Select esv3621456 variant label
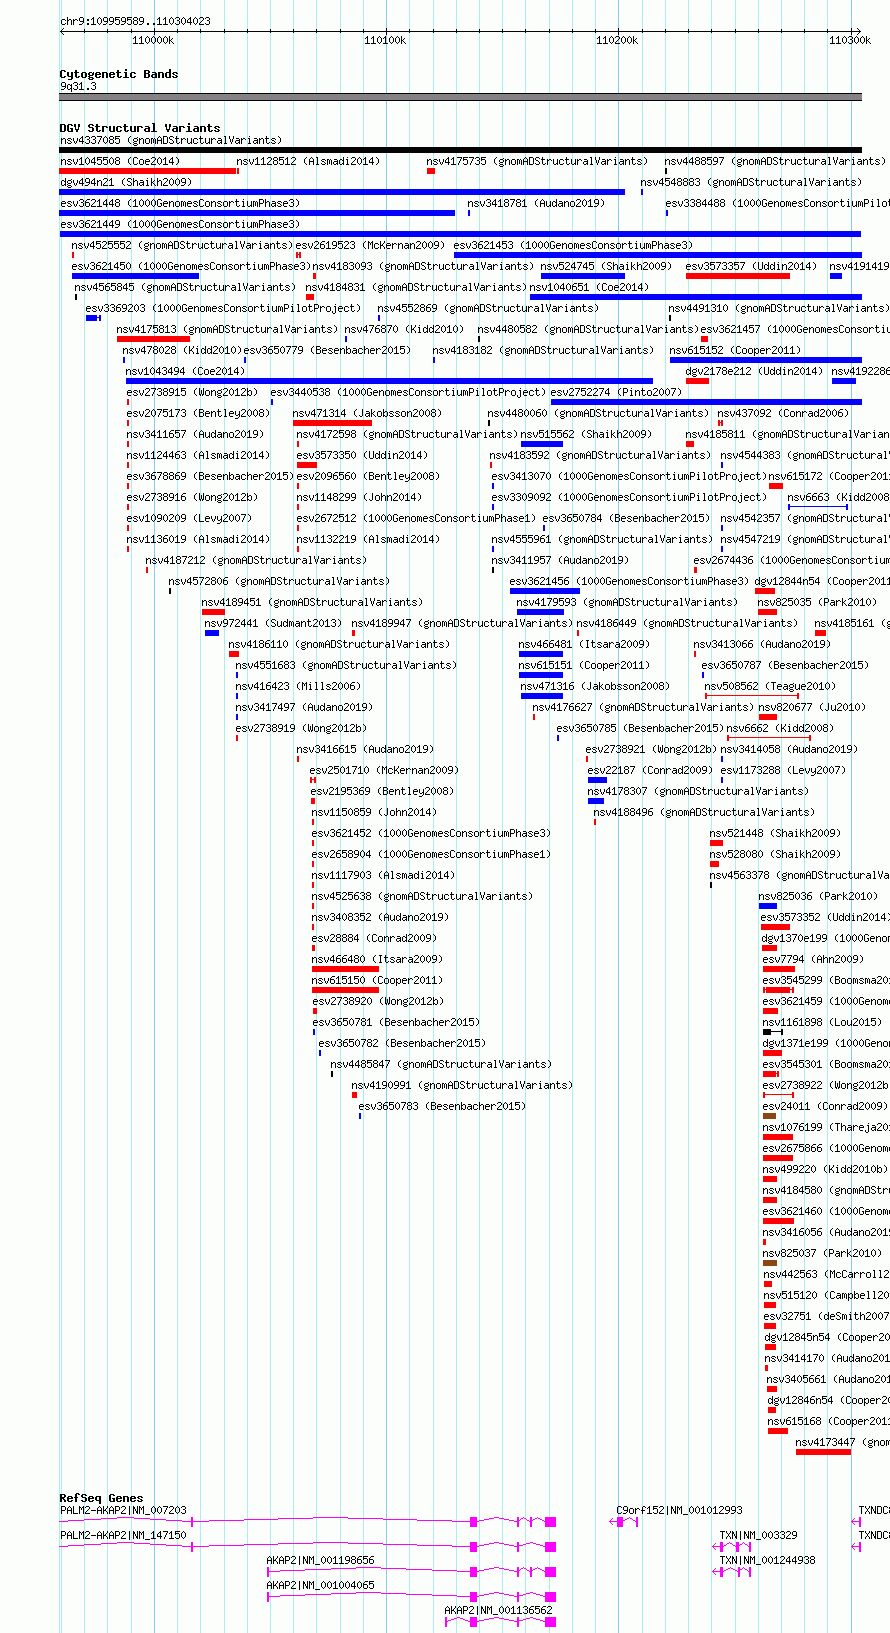This screenshot has height=1633, width=890. click(629, 581)
